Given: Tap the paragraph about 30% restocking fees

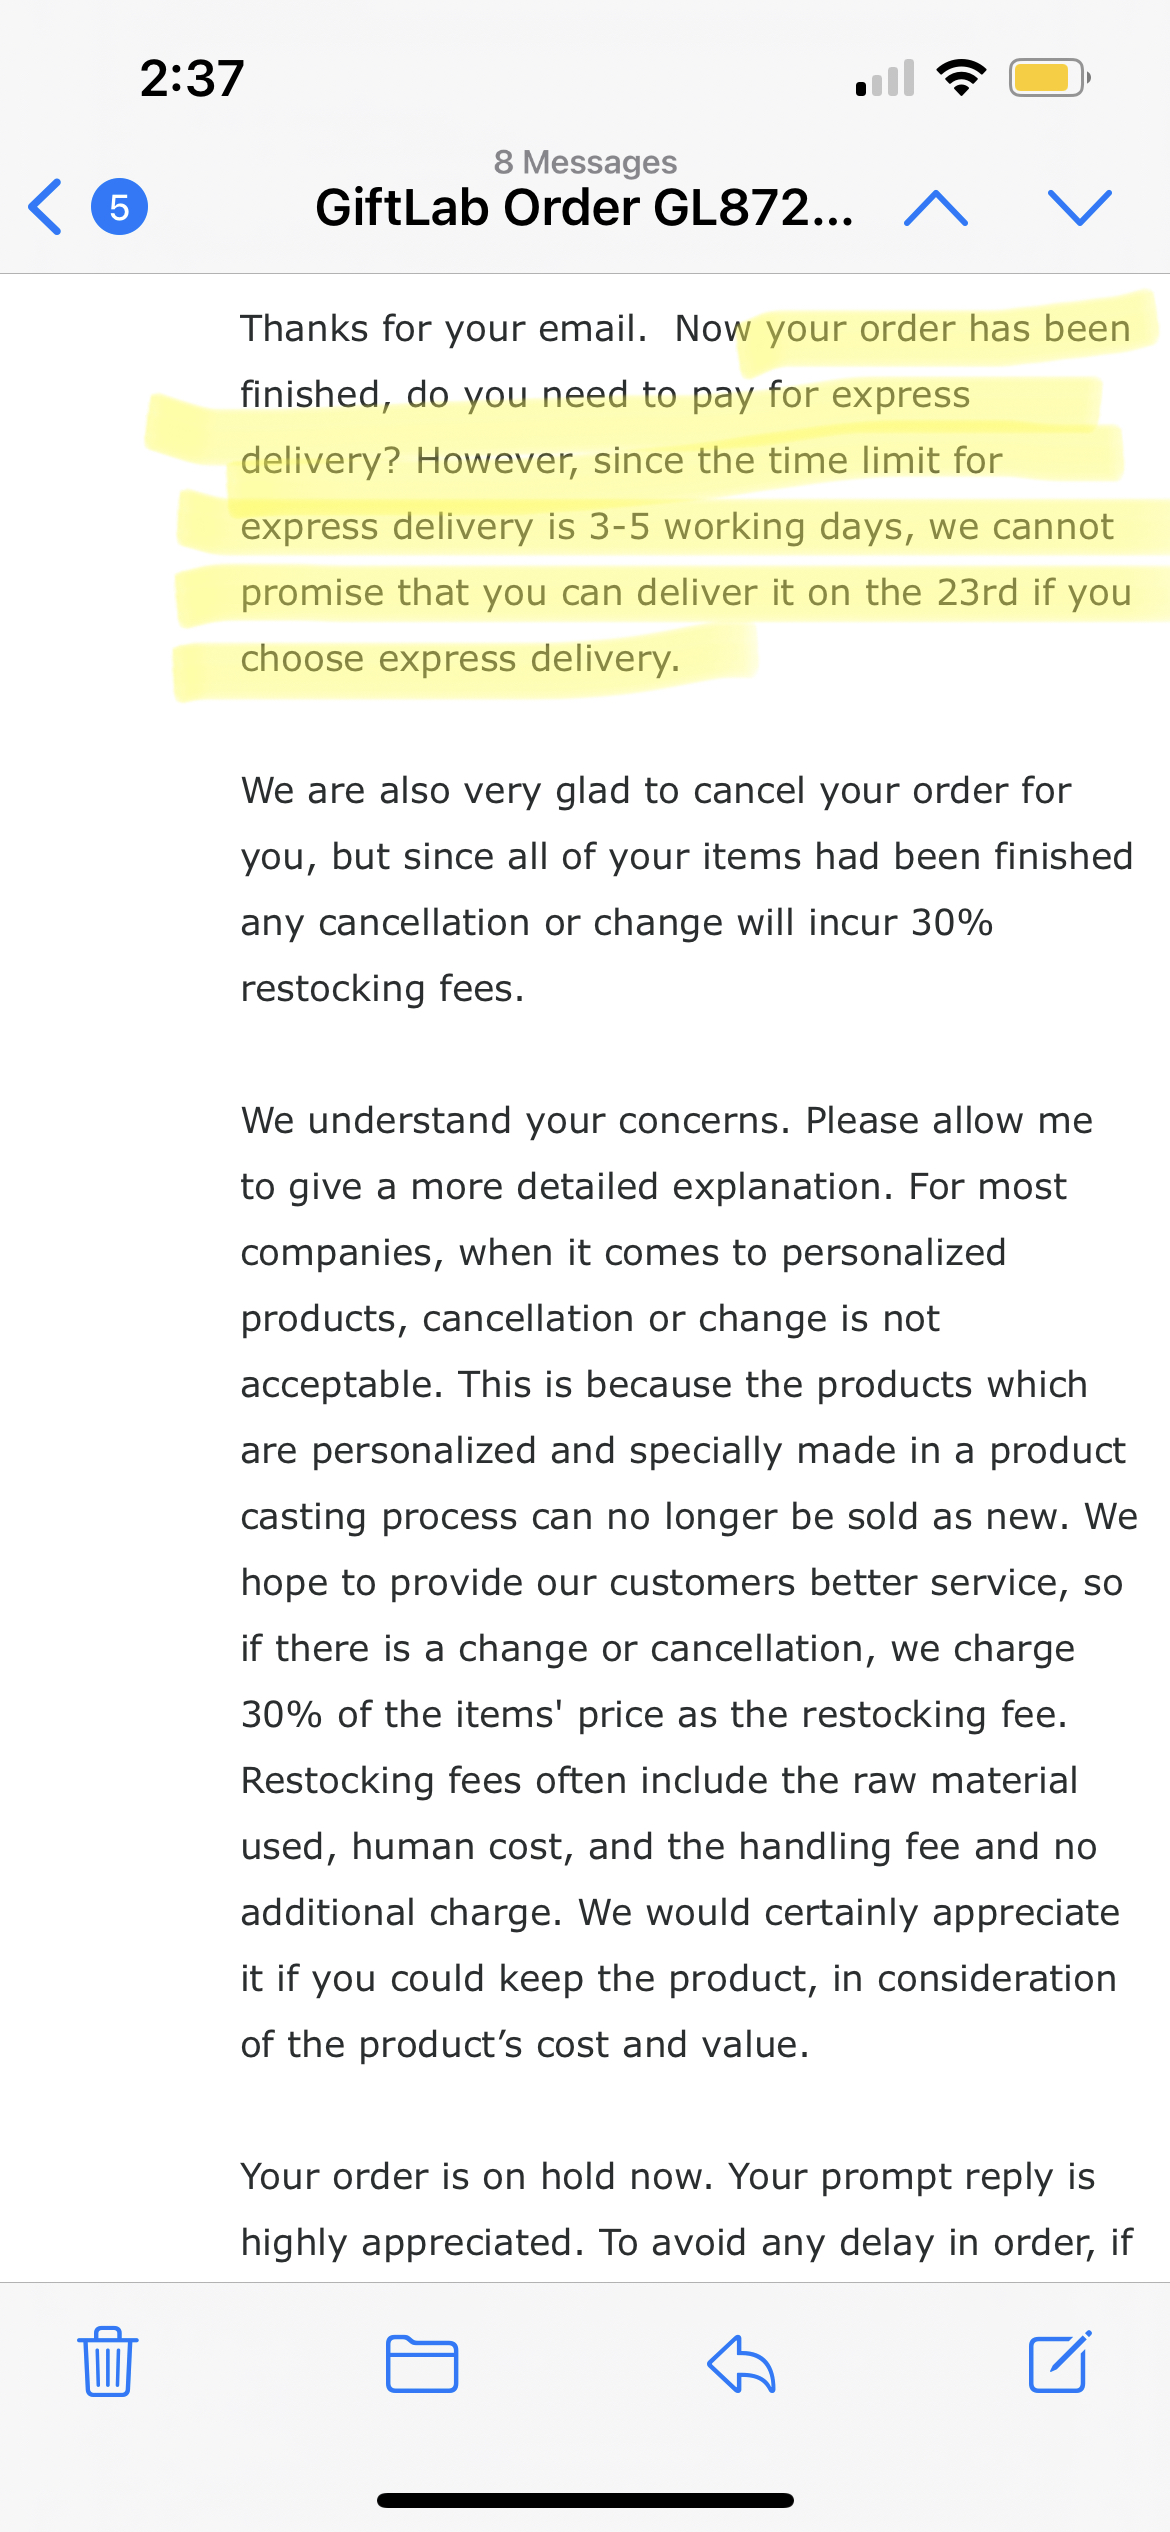Looking at the screenshot, I should (x=686, y=889).
